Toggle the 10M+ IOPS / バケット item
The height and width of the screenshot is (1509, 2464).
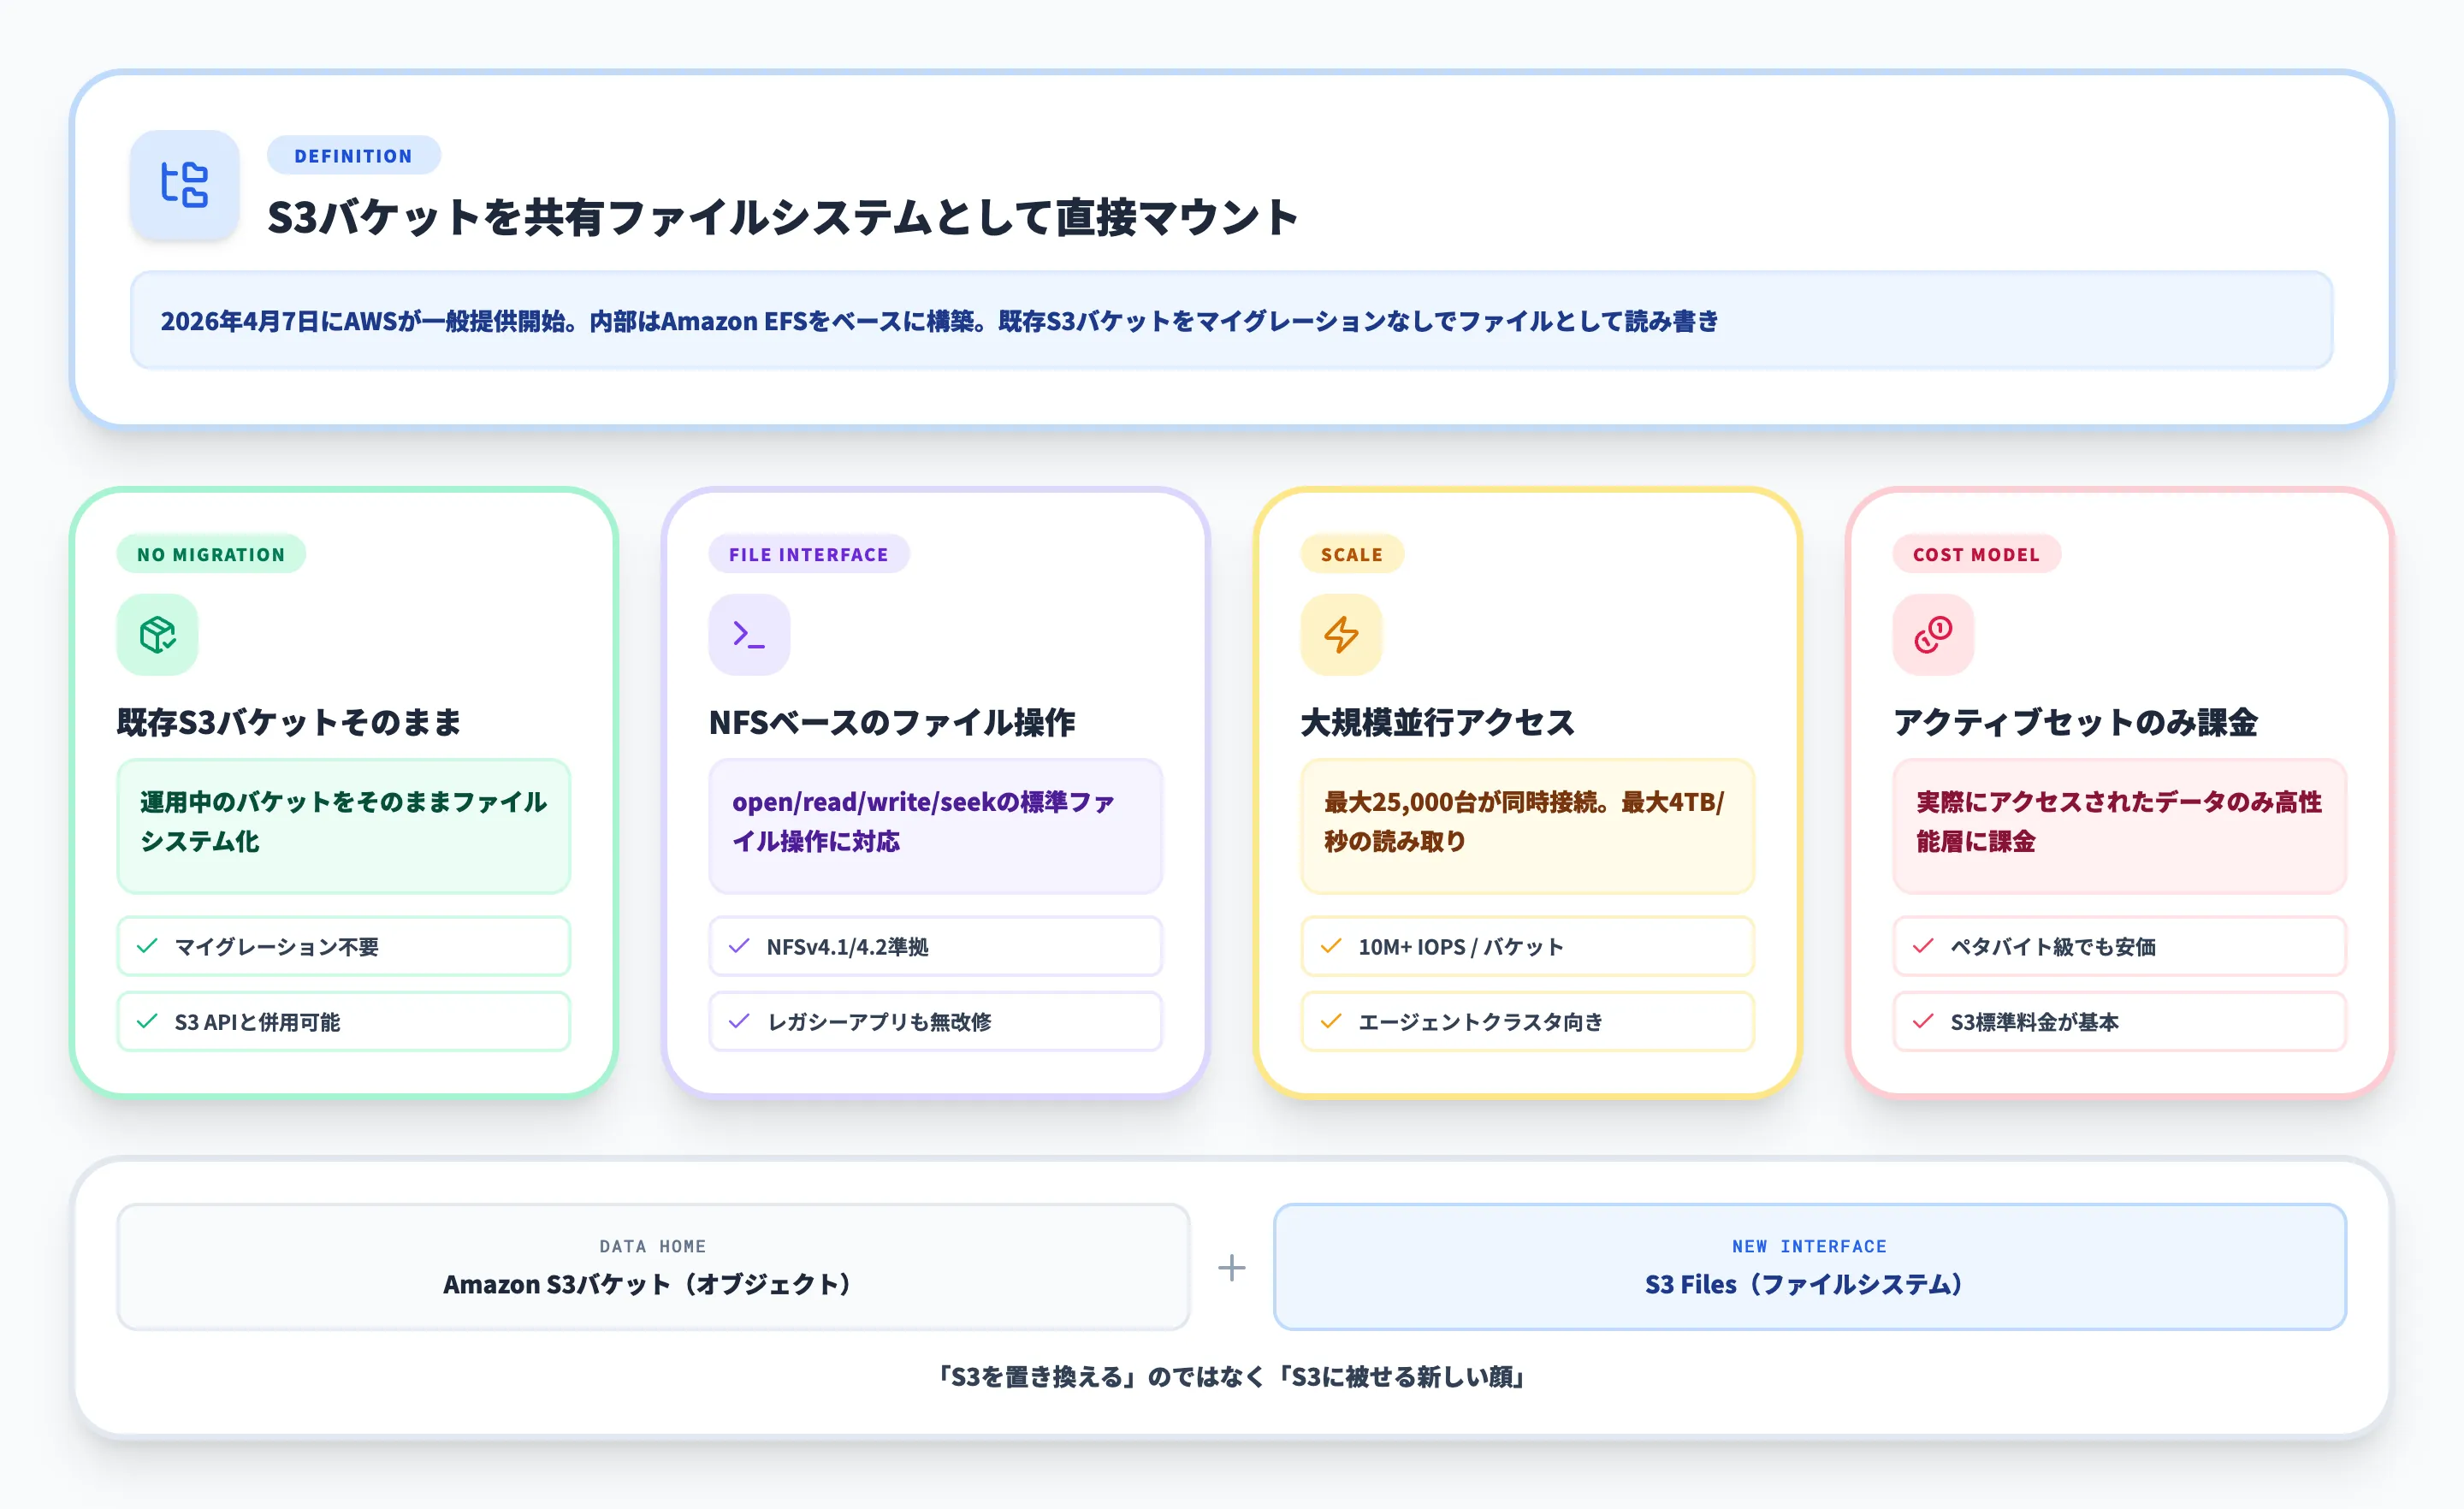(x=1527, y=946)
